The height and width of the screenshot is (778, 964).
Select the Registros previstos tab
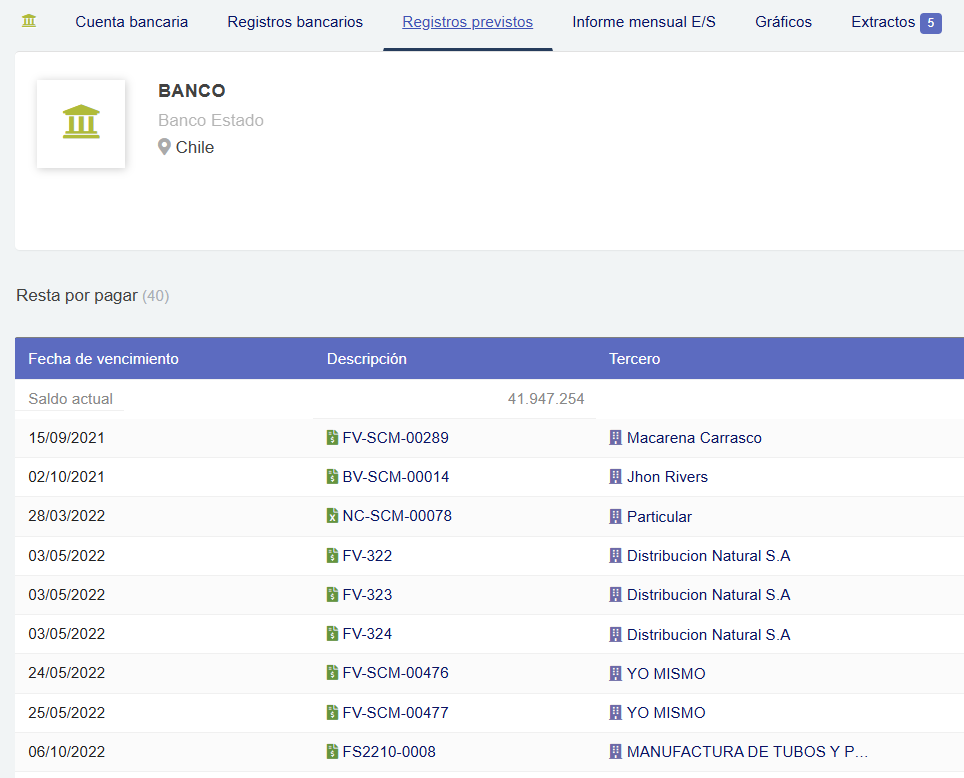tap(467, 22)
